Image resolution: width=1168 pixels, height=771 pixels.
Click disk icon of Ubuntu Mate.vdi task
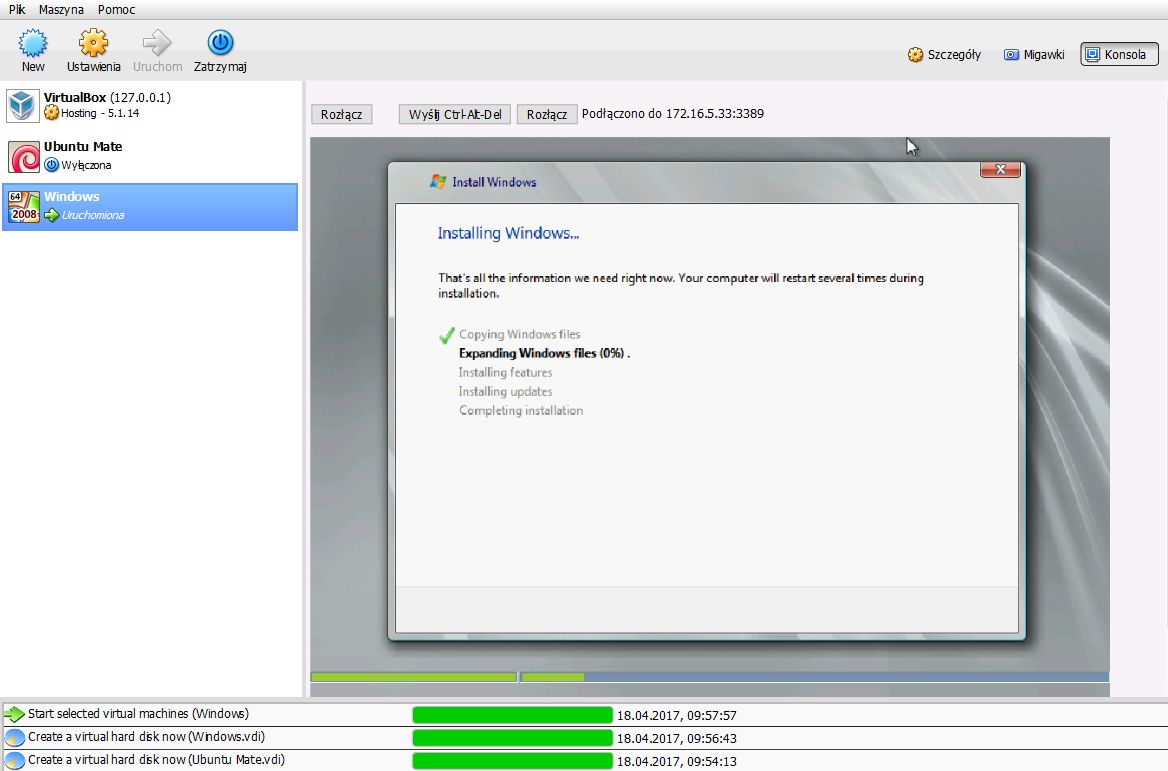pyautogui.click(x=14, y=761)
